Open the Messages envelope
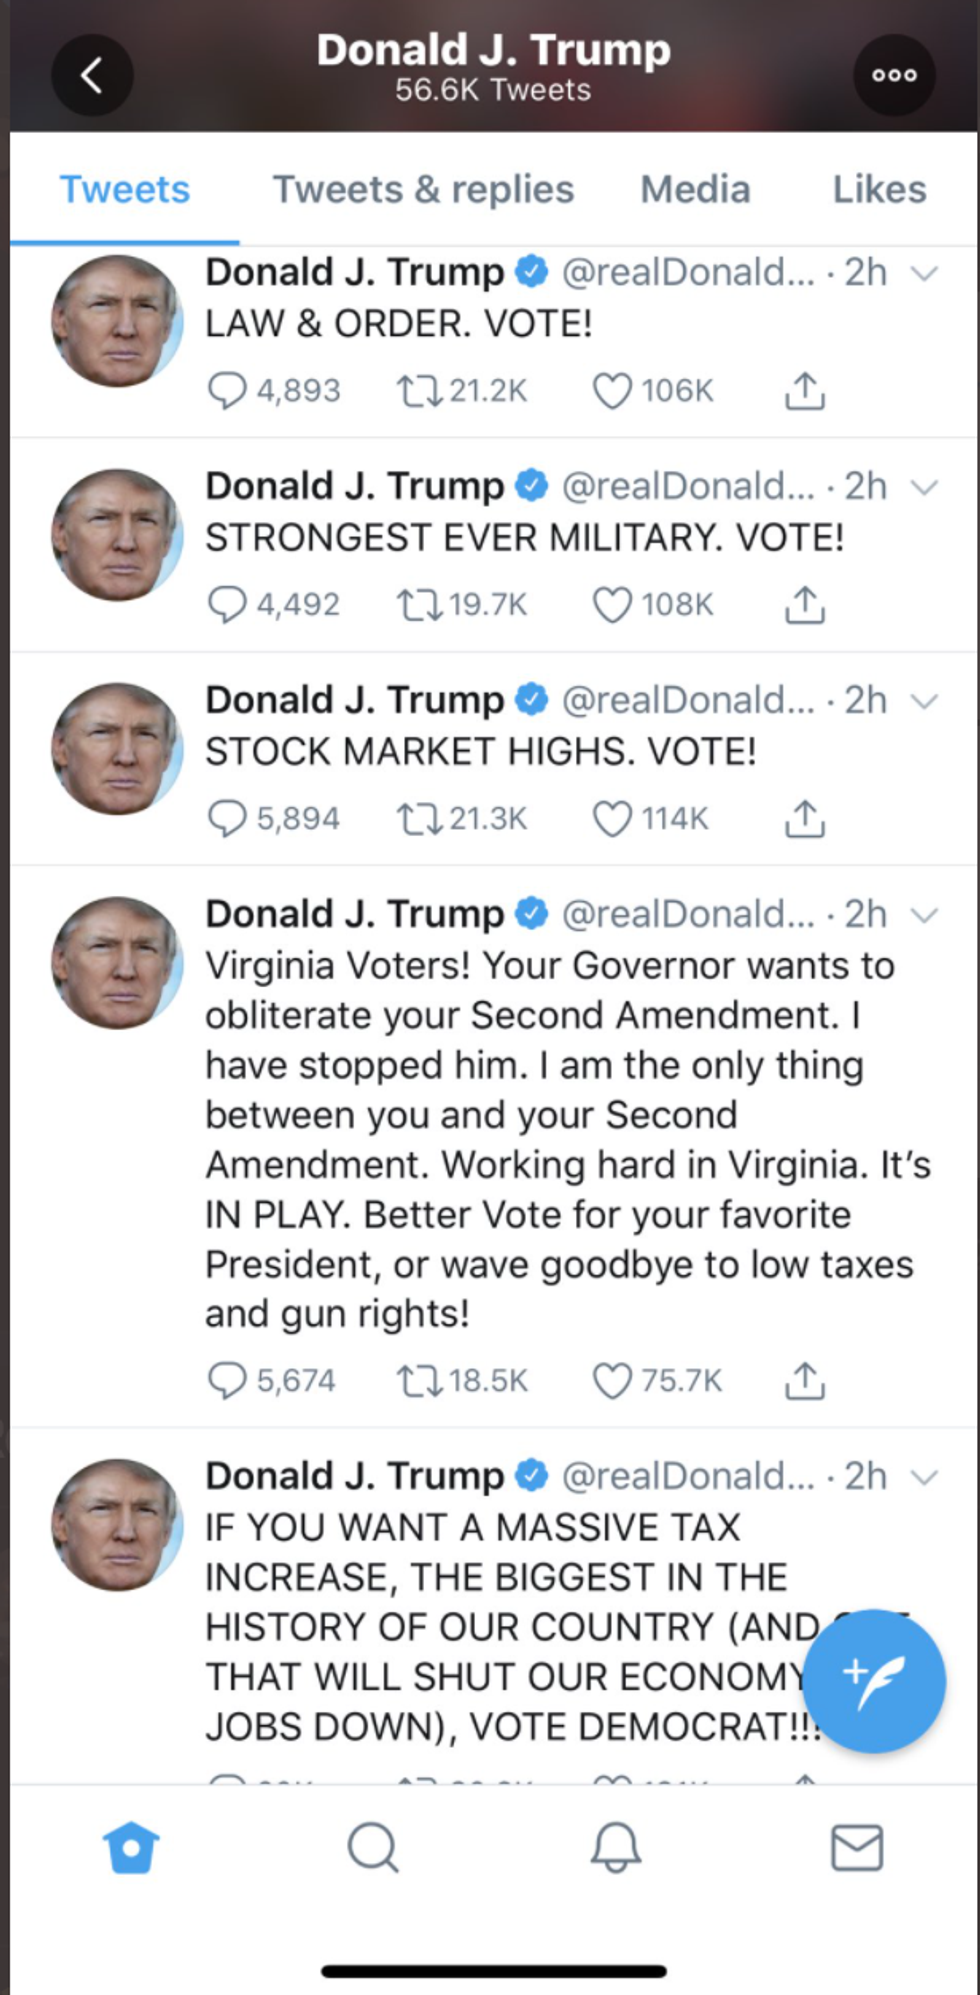 pos(857,1846)
